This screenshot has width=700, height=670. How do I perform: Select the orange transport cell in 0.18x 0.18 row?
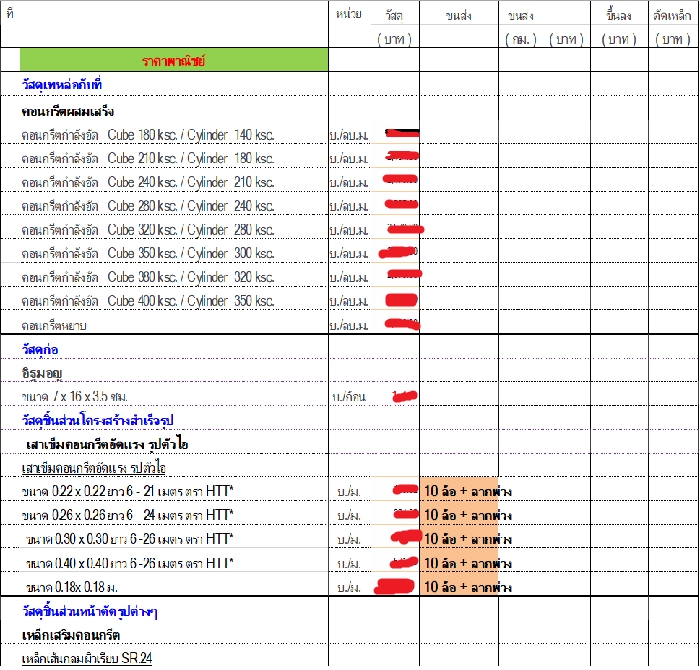pos(459,587)
